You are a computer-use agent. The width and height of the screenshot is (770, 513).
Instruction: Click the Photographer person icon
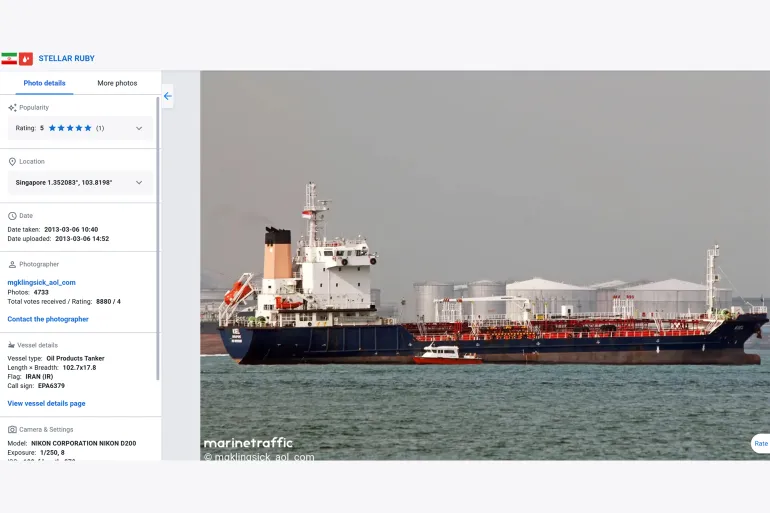tap(12, 265)
